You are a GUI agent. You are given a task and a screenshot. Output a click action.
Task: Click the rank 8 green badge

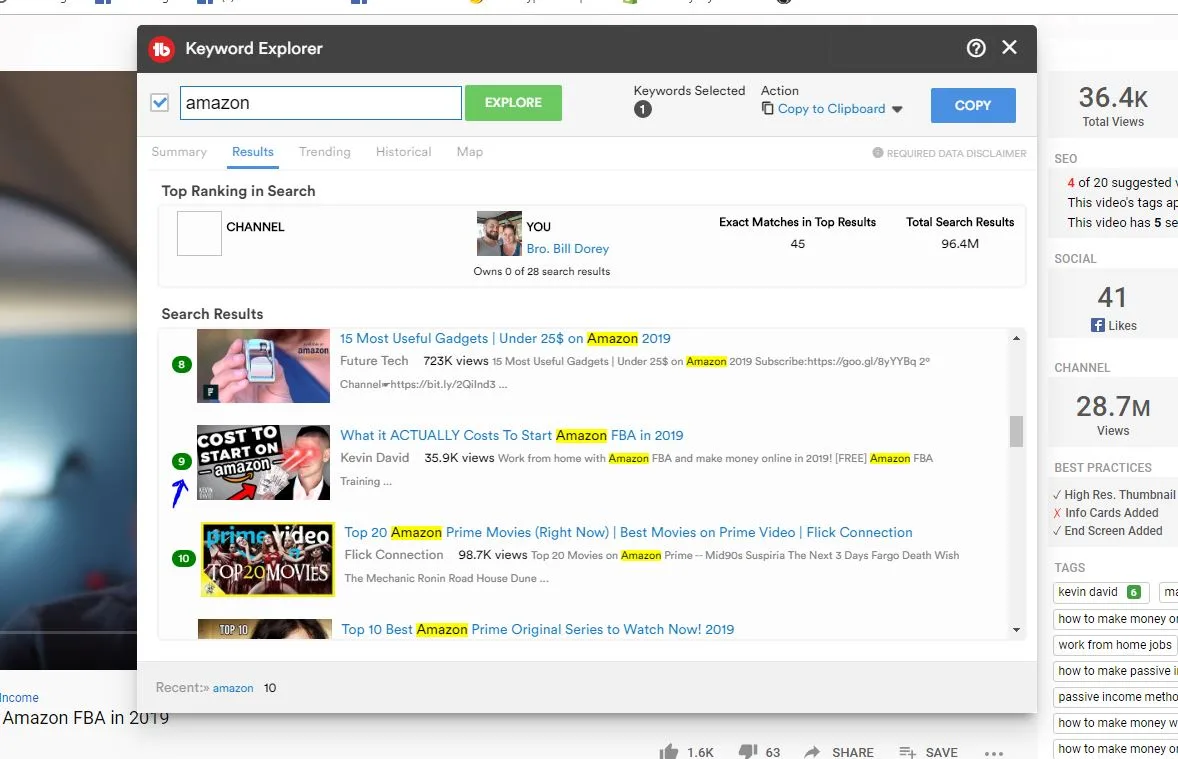(181, 364)
